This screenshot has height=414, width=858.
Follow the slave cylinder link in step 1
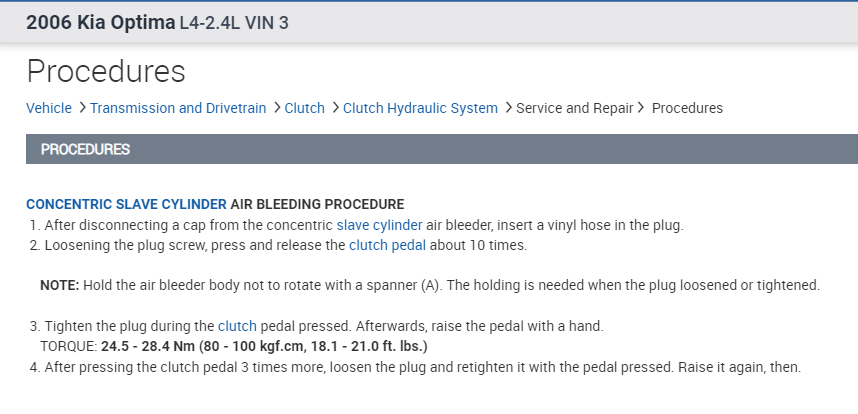(x=380, y=225)
